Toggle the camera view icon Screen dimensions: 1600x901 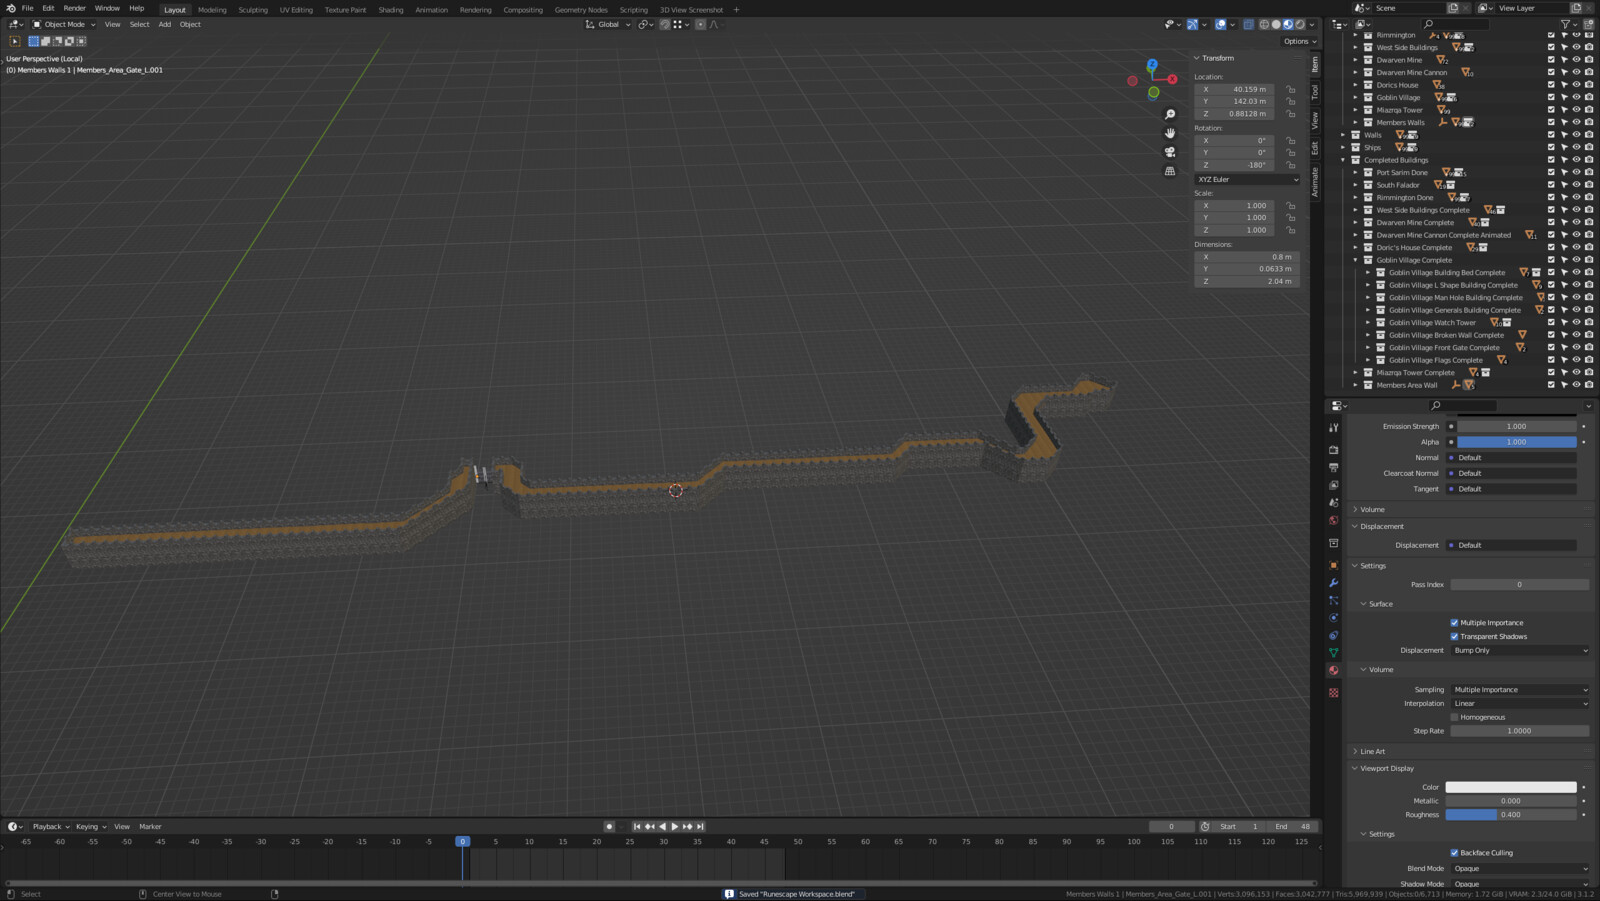tap(1170, 152)
